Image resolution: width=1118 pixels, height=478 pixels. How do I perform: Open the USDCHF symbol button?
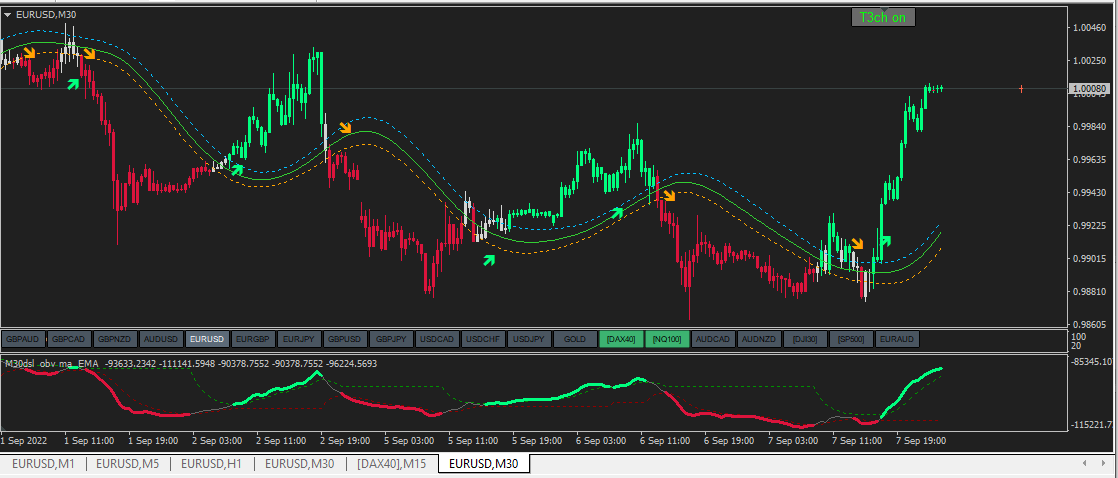[x=483, y=339]
